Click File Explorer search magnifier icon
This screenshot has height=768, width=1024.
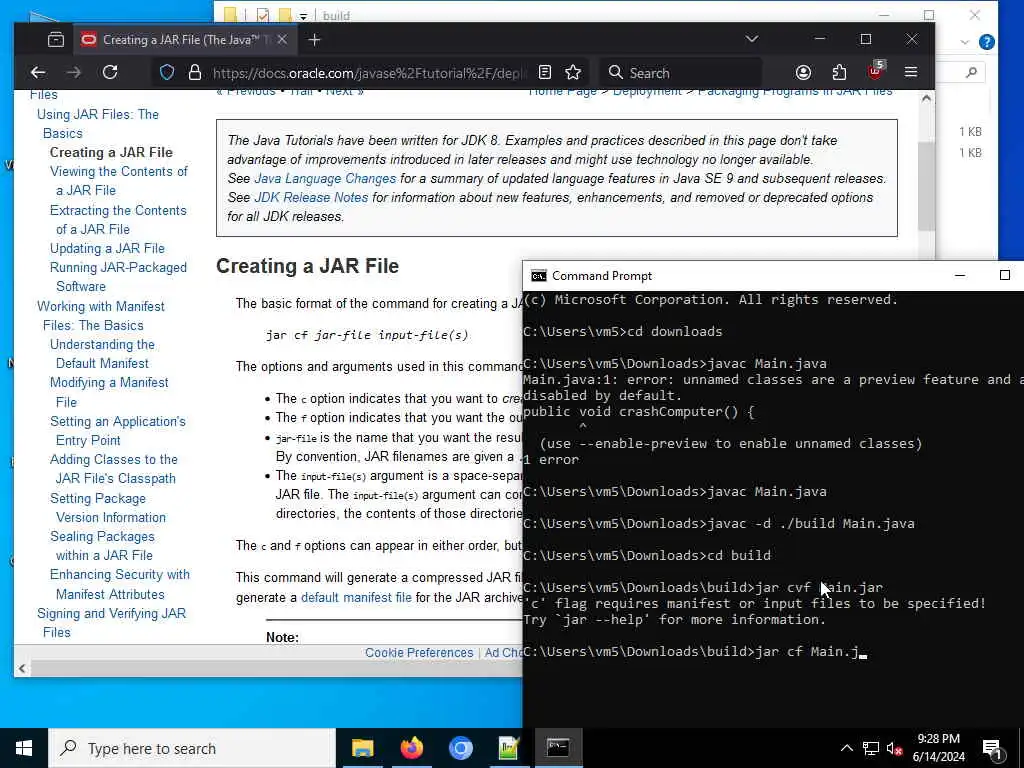(972, 72)
